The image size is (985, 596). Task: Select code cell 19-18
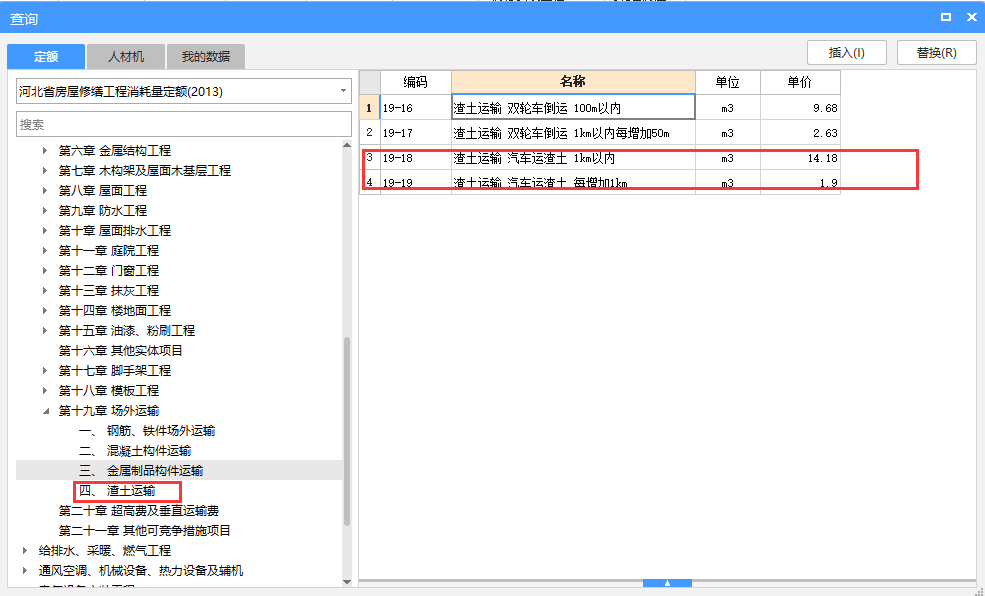pyautogui.click(x=416, y=158)
